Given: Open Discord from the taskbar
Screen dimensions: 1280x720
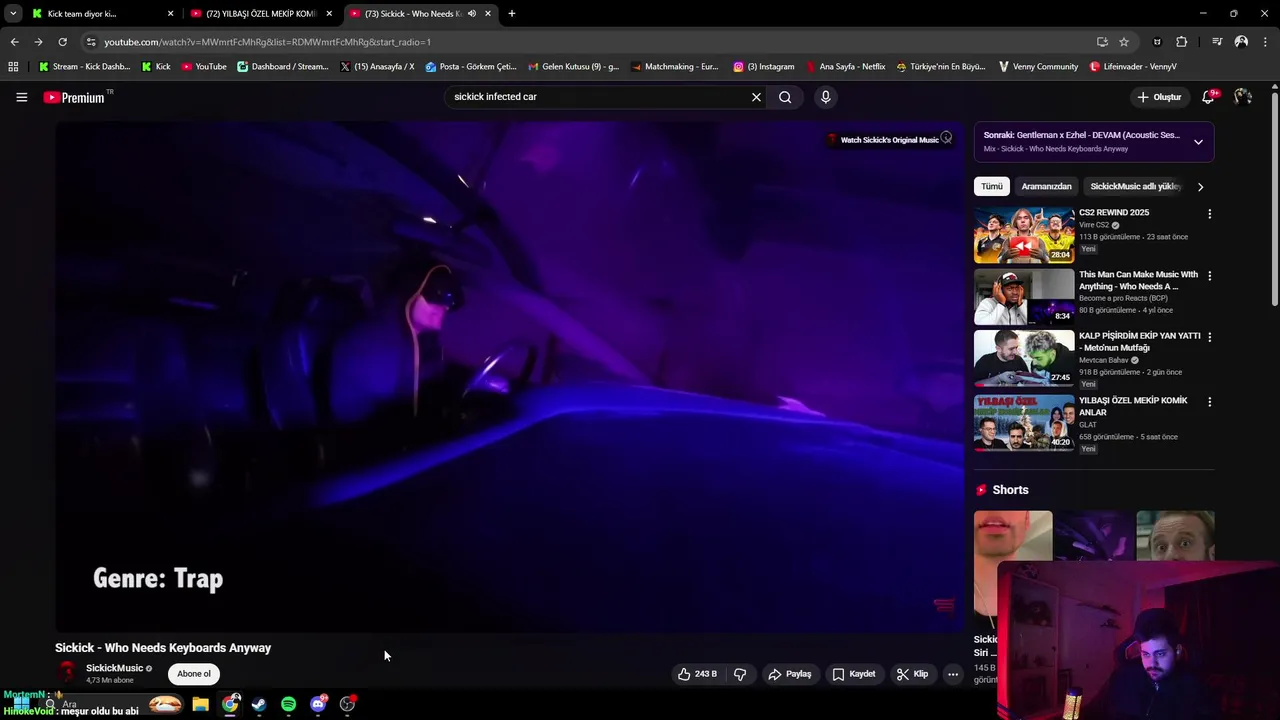Looking at the screenshot, I should point(318,704).
